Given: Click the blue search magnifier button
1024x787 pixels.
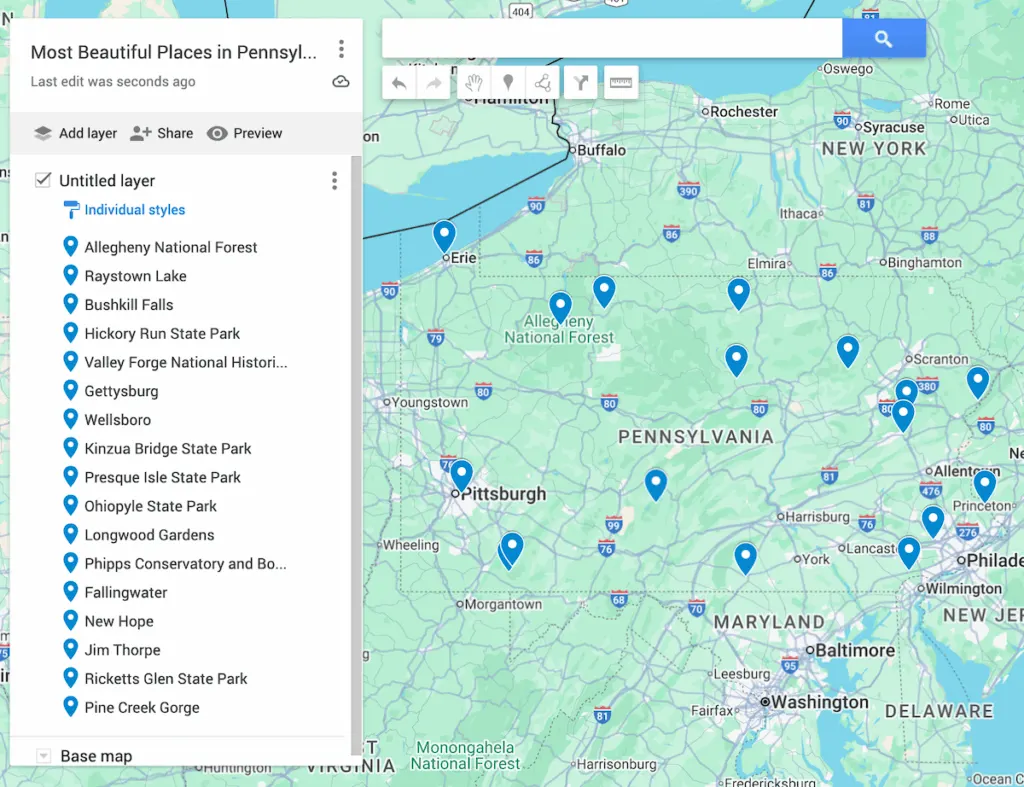Looking at the screenshot, I should pyautogui.click(x=884, y=39).
